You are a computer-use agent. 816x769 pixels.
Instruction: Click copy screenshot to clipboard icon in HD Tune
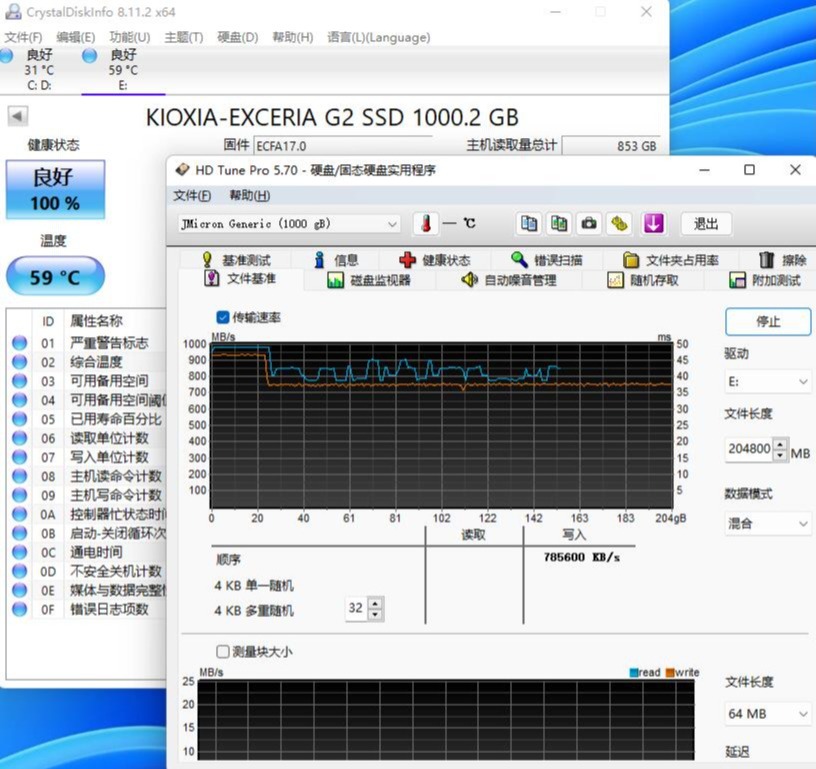coord(559,224)
